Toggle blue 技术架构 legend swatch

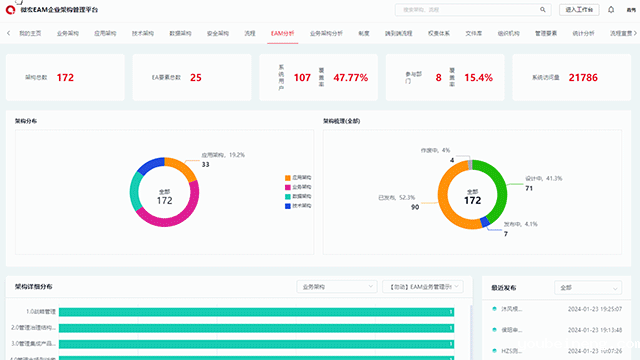click(288, 206)
